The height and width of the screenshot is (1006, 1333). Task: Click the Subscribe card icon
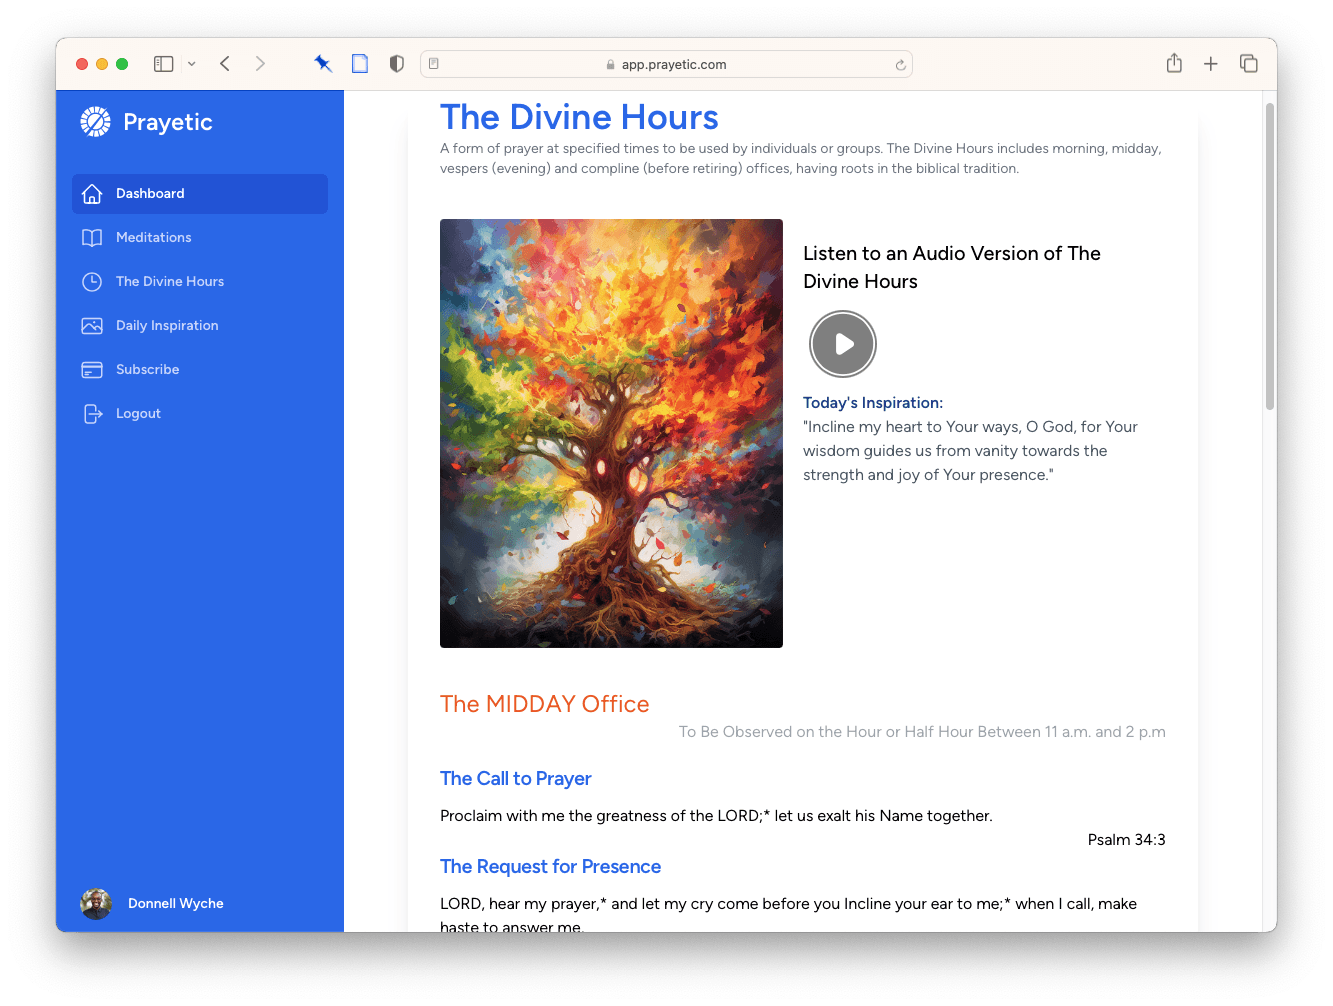click(92, 370)
